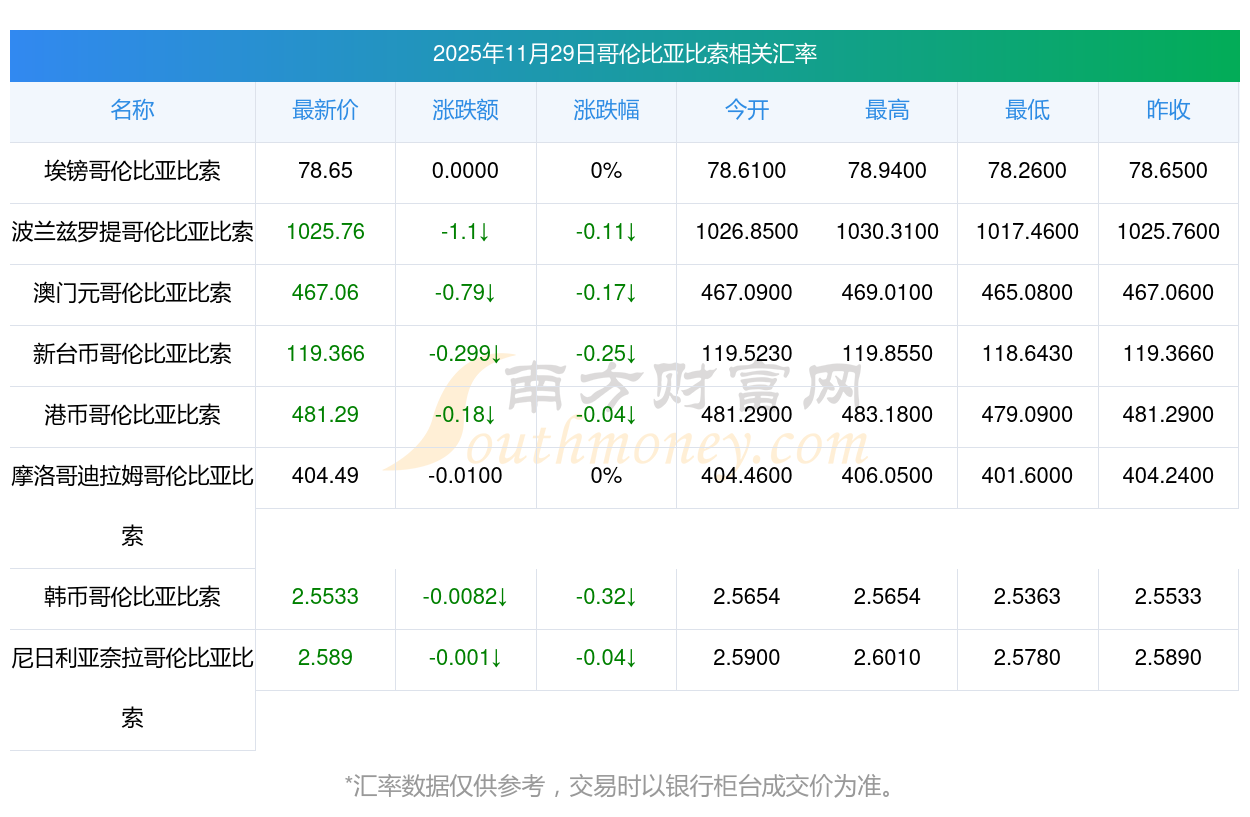Click the 最低 column header

[x=1027, y=110]
